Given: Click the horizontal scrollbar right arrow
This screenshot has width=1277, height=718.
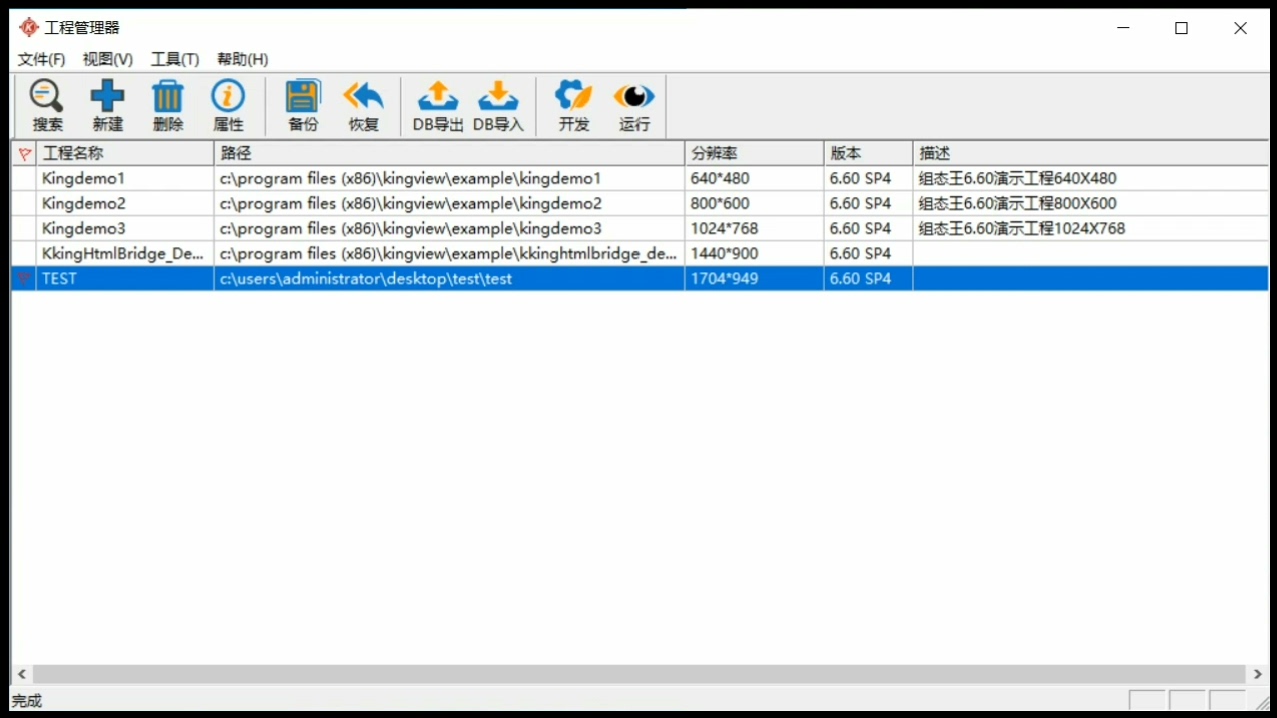Looking at the screenshot, I should coord(1259,675).
